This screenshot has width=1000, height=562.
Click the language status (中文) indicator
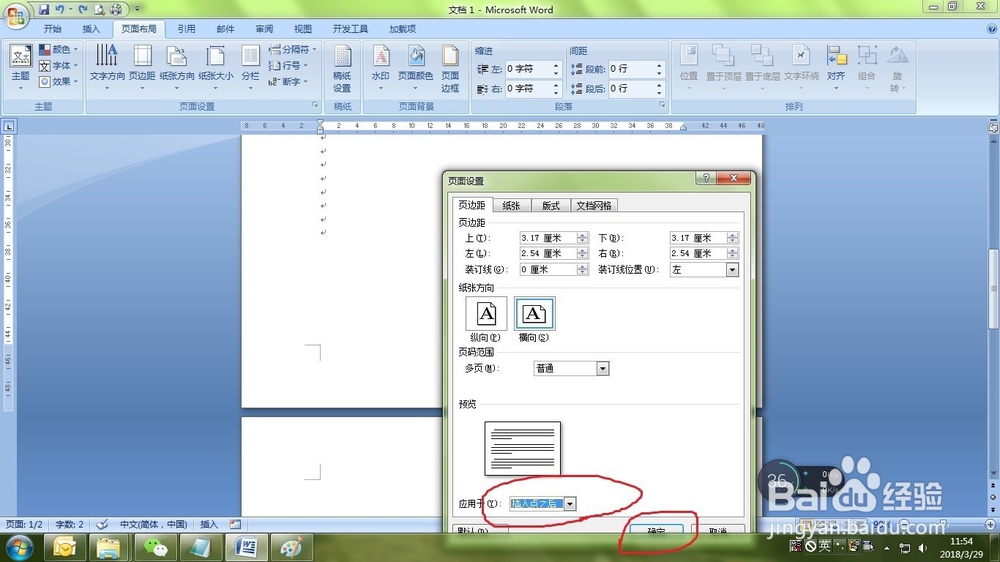153,524
